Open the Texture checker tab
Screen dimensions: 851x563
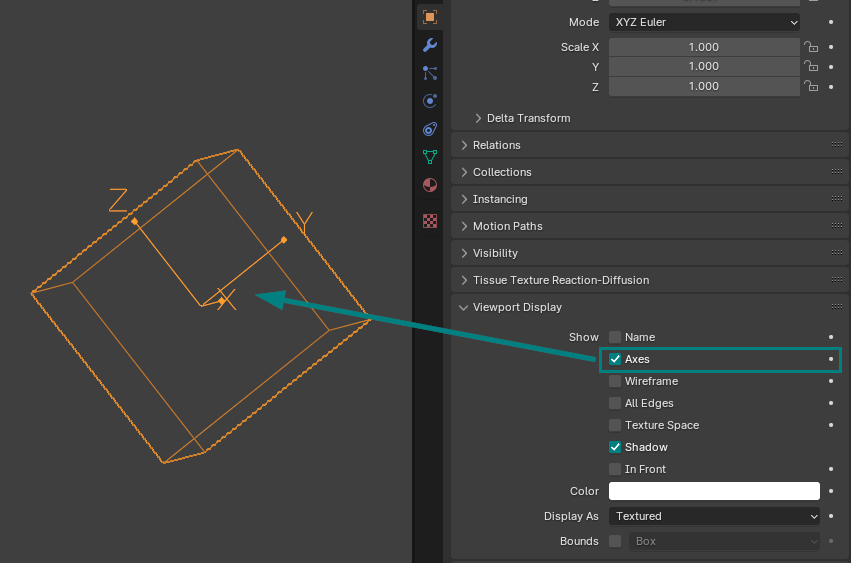pos(430,221)
